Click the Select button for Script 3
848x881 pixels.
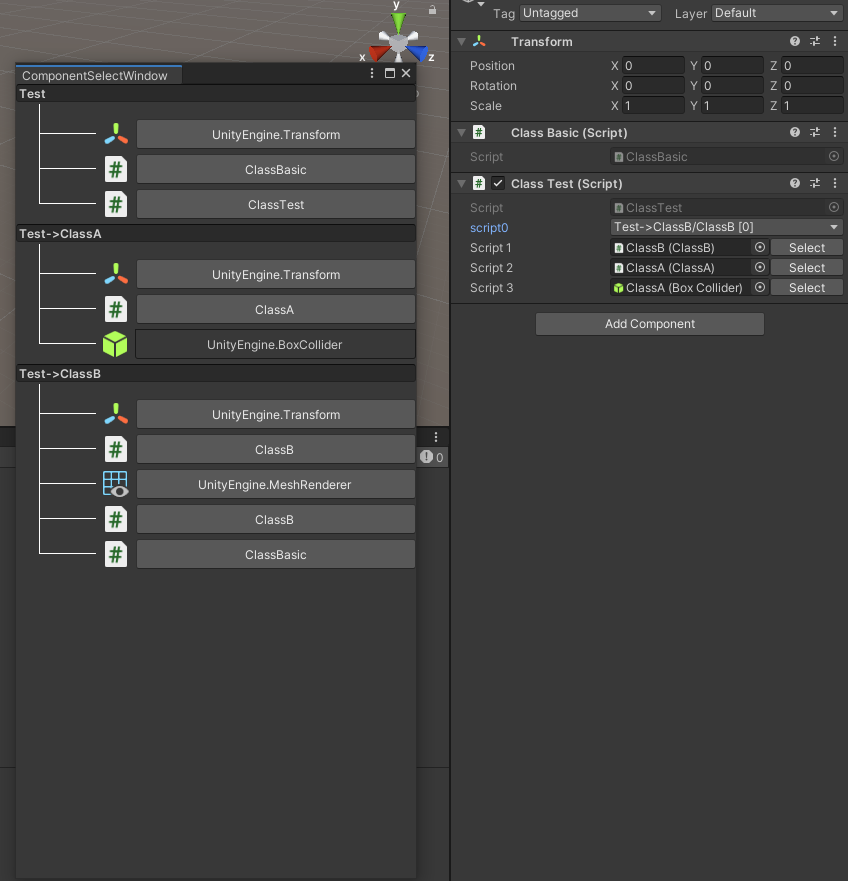click(806, 288)
